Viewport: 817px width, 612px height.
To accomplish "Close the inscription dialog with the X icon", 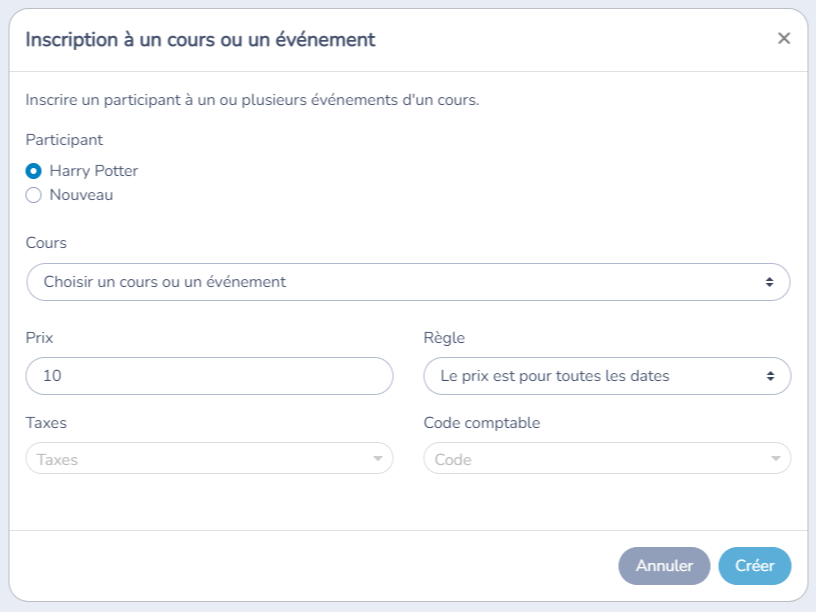I will click(784, 39).
